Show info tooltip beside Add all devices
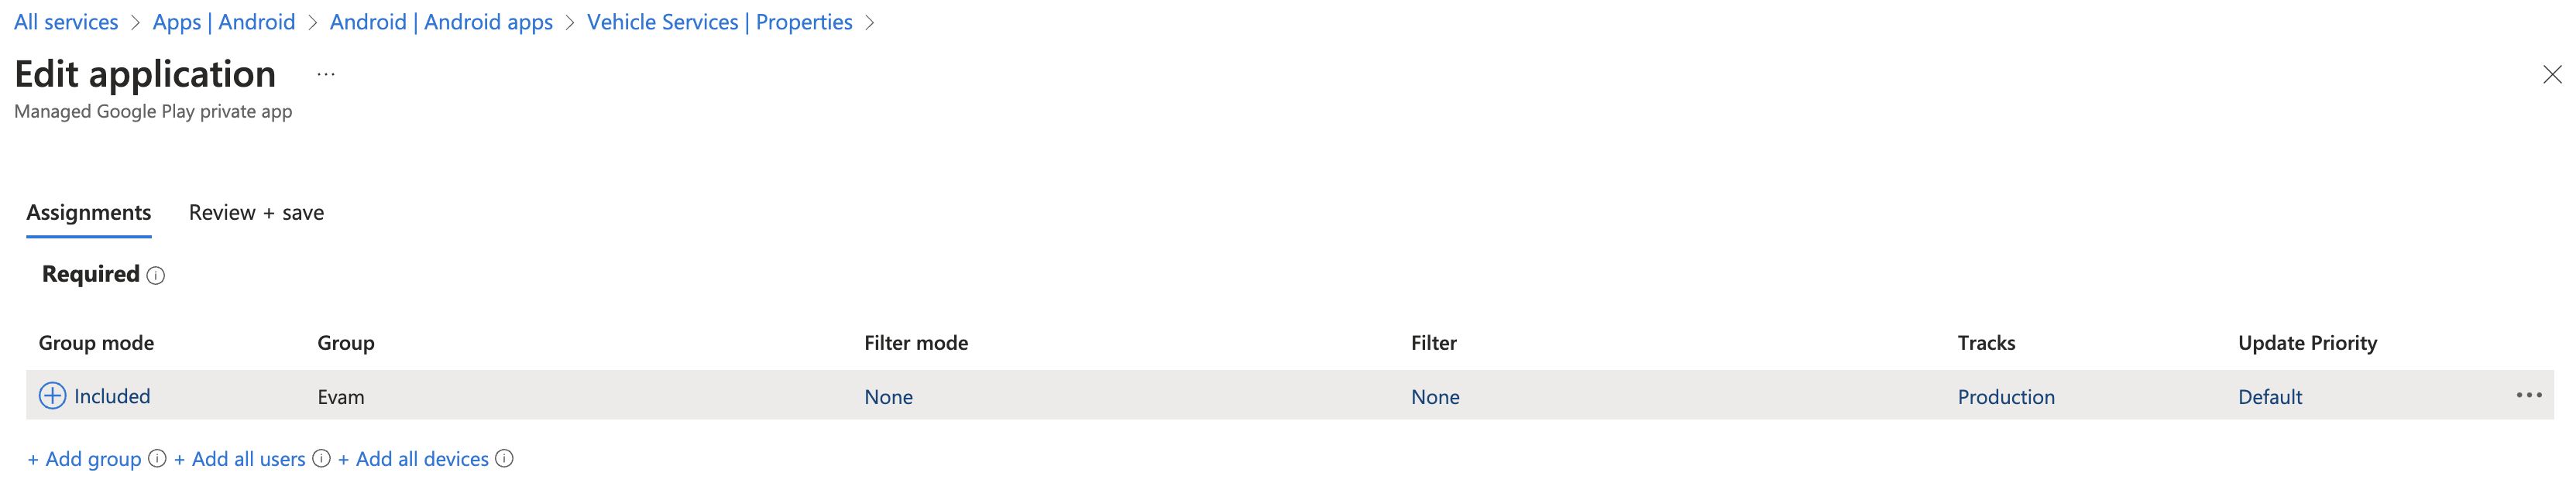 pos(505,458)
